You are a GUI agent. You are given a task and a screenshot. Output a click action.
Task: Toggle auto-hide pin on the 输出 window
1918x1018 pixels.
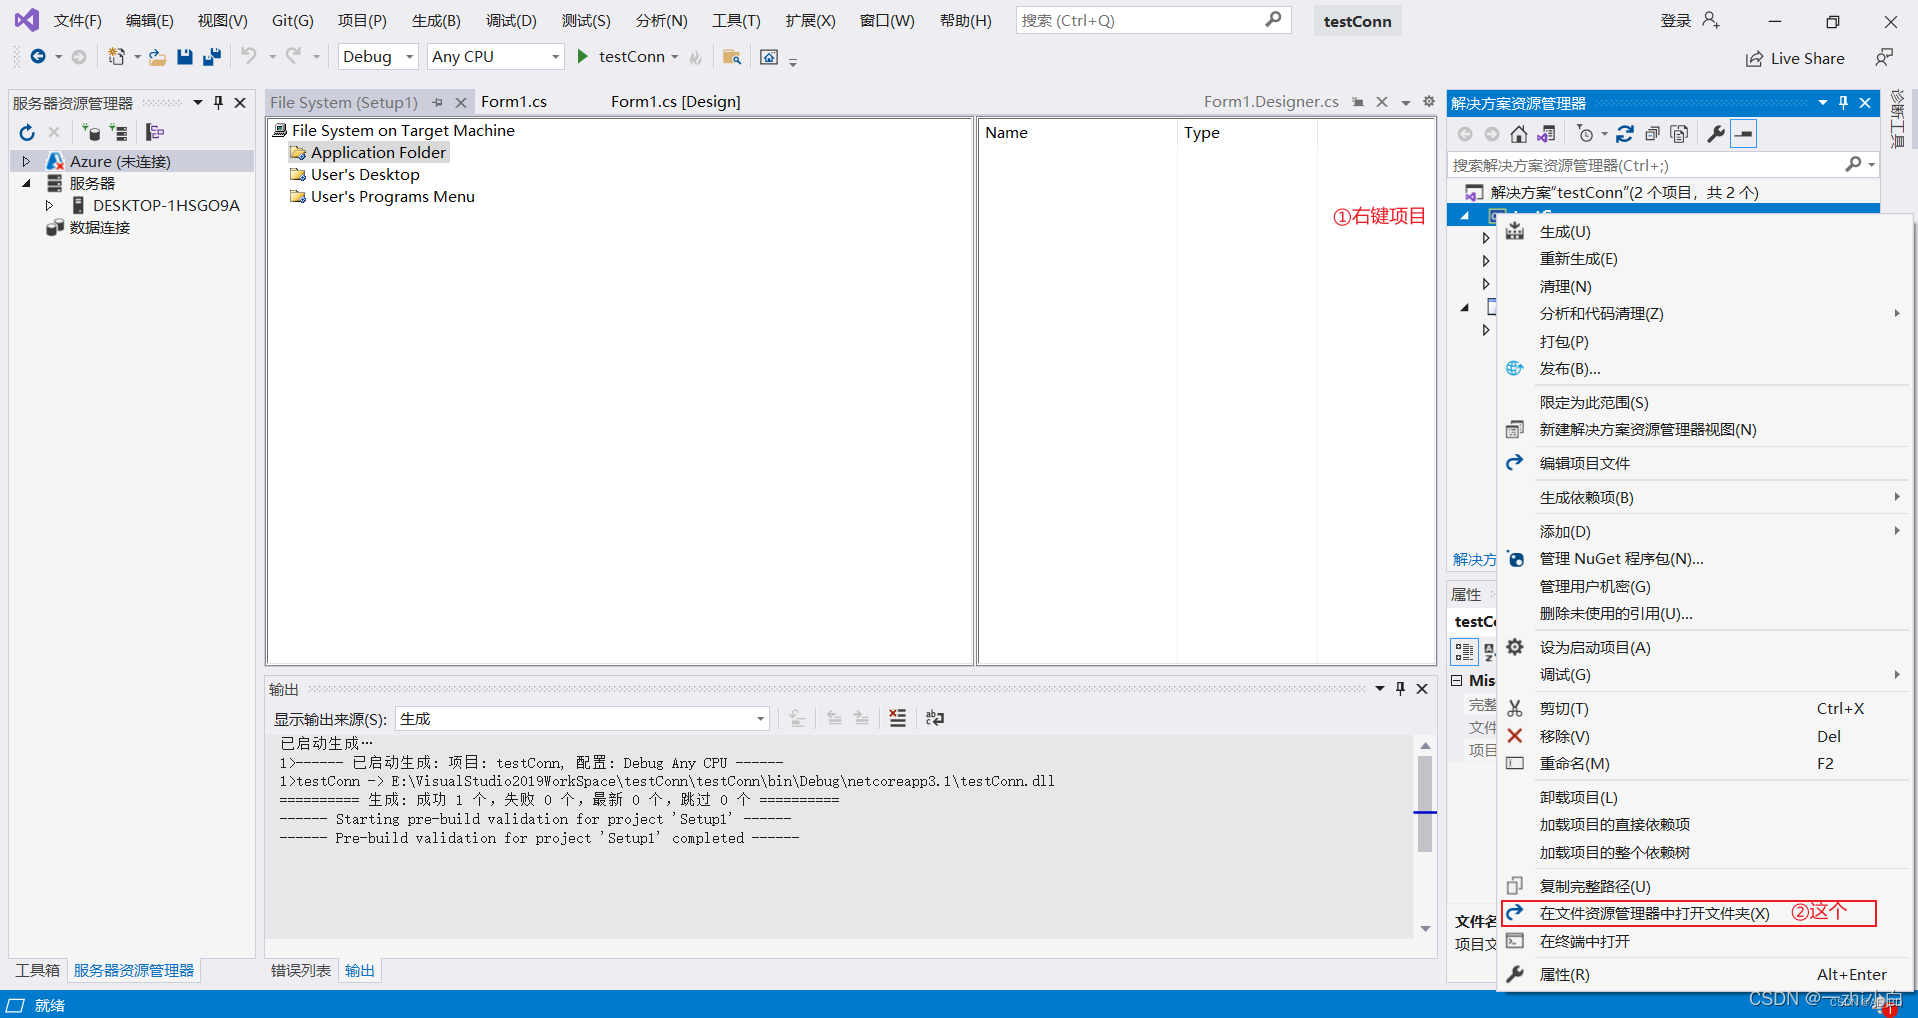coord(1400,688)
